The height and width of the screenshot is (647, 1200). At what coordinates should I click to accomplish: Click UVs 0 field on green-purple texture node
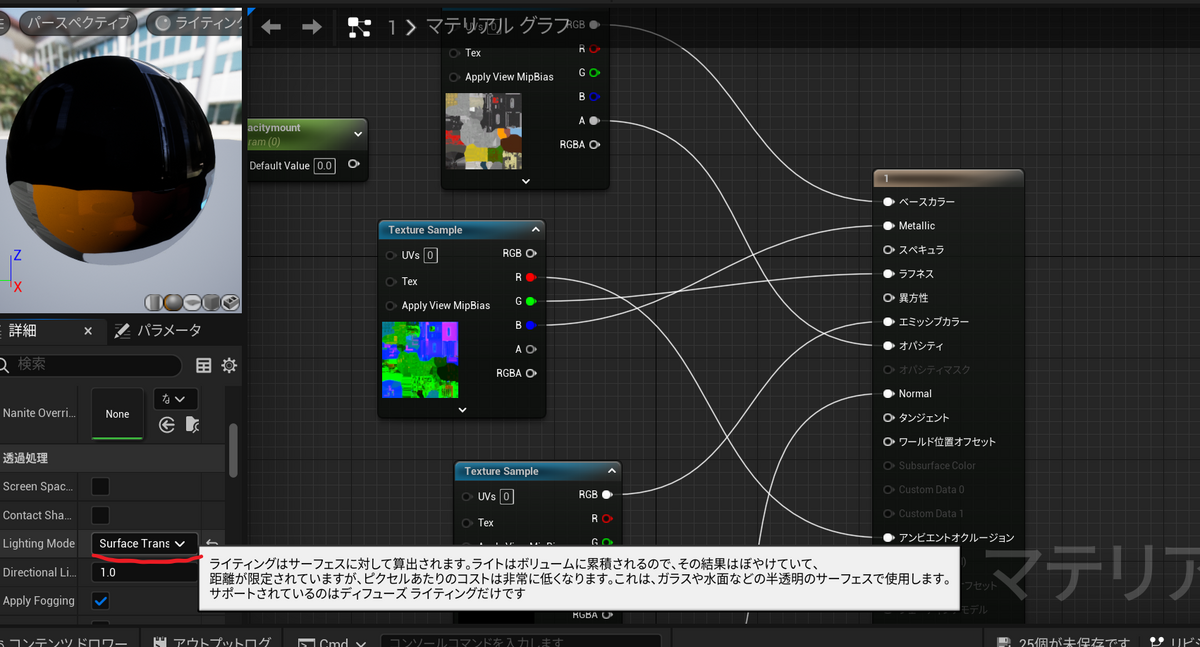click(x=430, y=255)
